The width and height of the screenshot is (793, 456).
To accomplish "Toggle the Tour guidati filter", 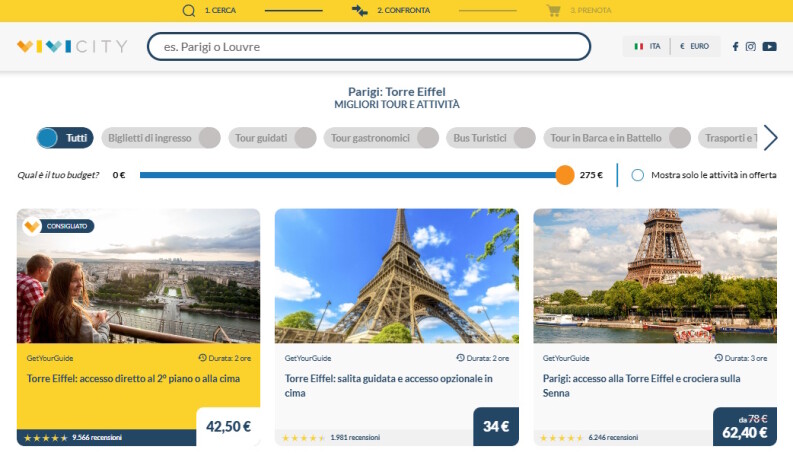I will click(x=272, y=138).
